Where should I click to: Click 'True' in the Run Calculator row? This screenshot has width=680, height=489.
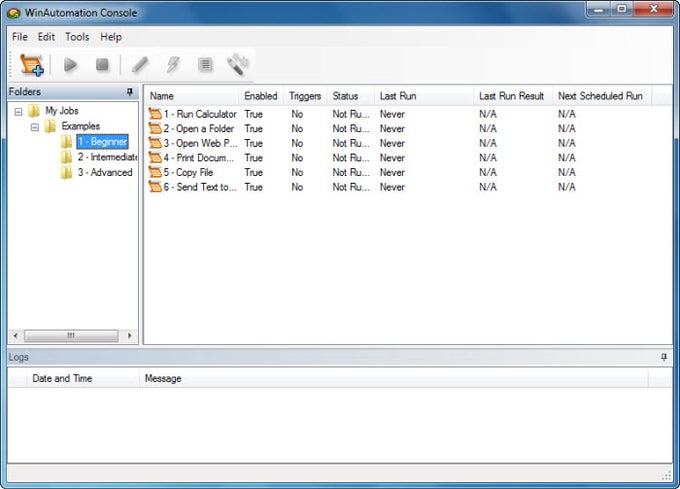tap(254, 114)
